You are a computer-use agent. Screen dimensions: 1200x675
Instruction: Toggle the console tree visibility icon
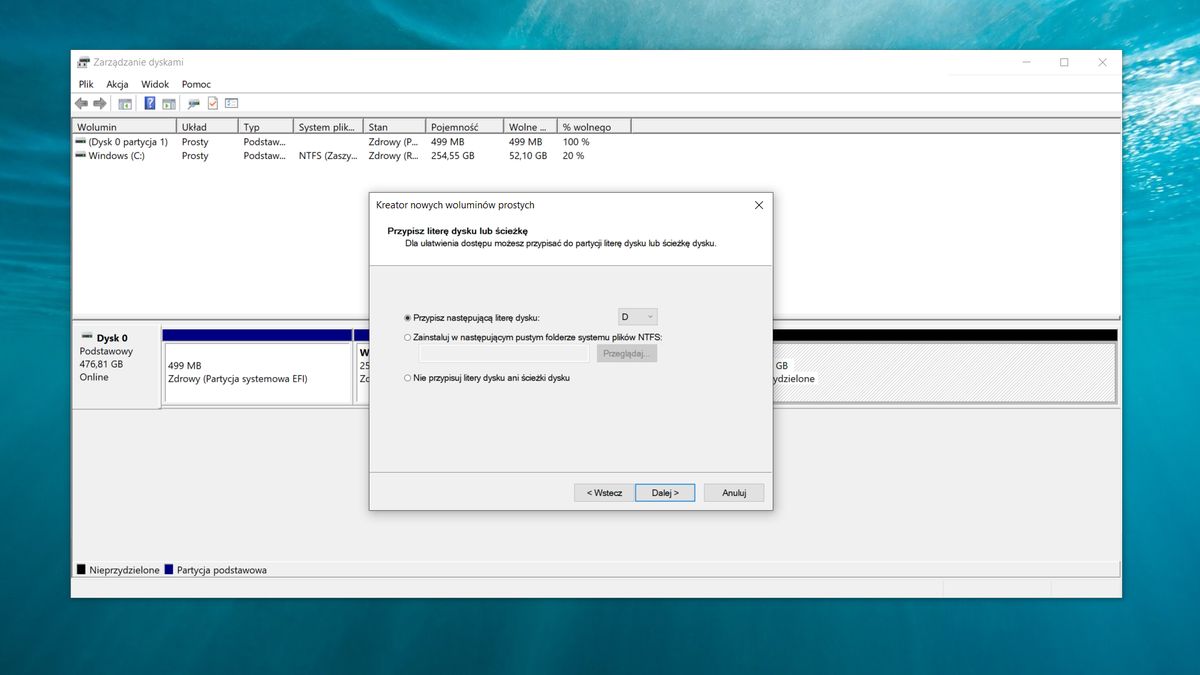[125, 103]
